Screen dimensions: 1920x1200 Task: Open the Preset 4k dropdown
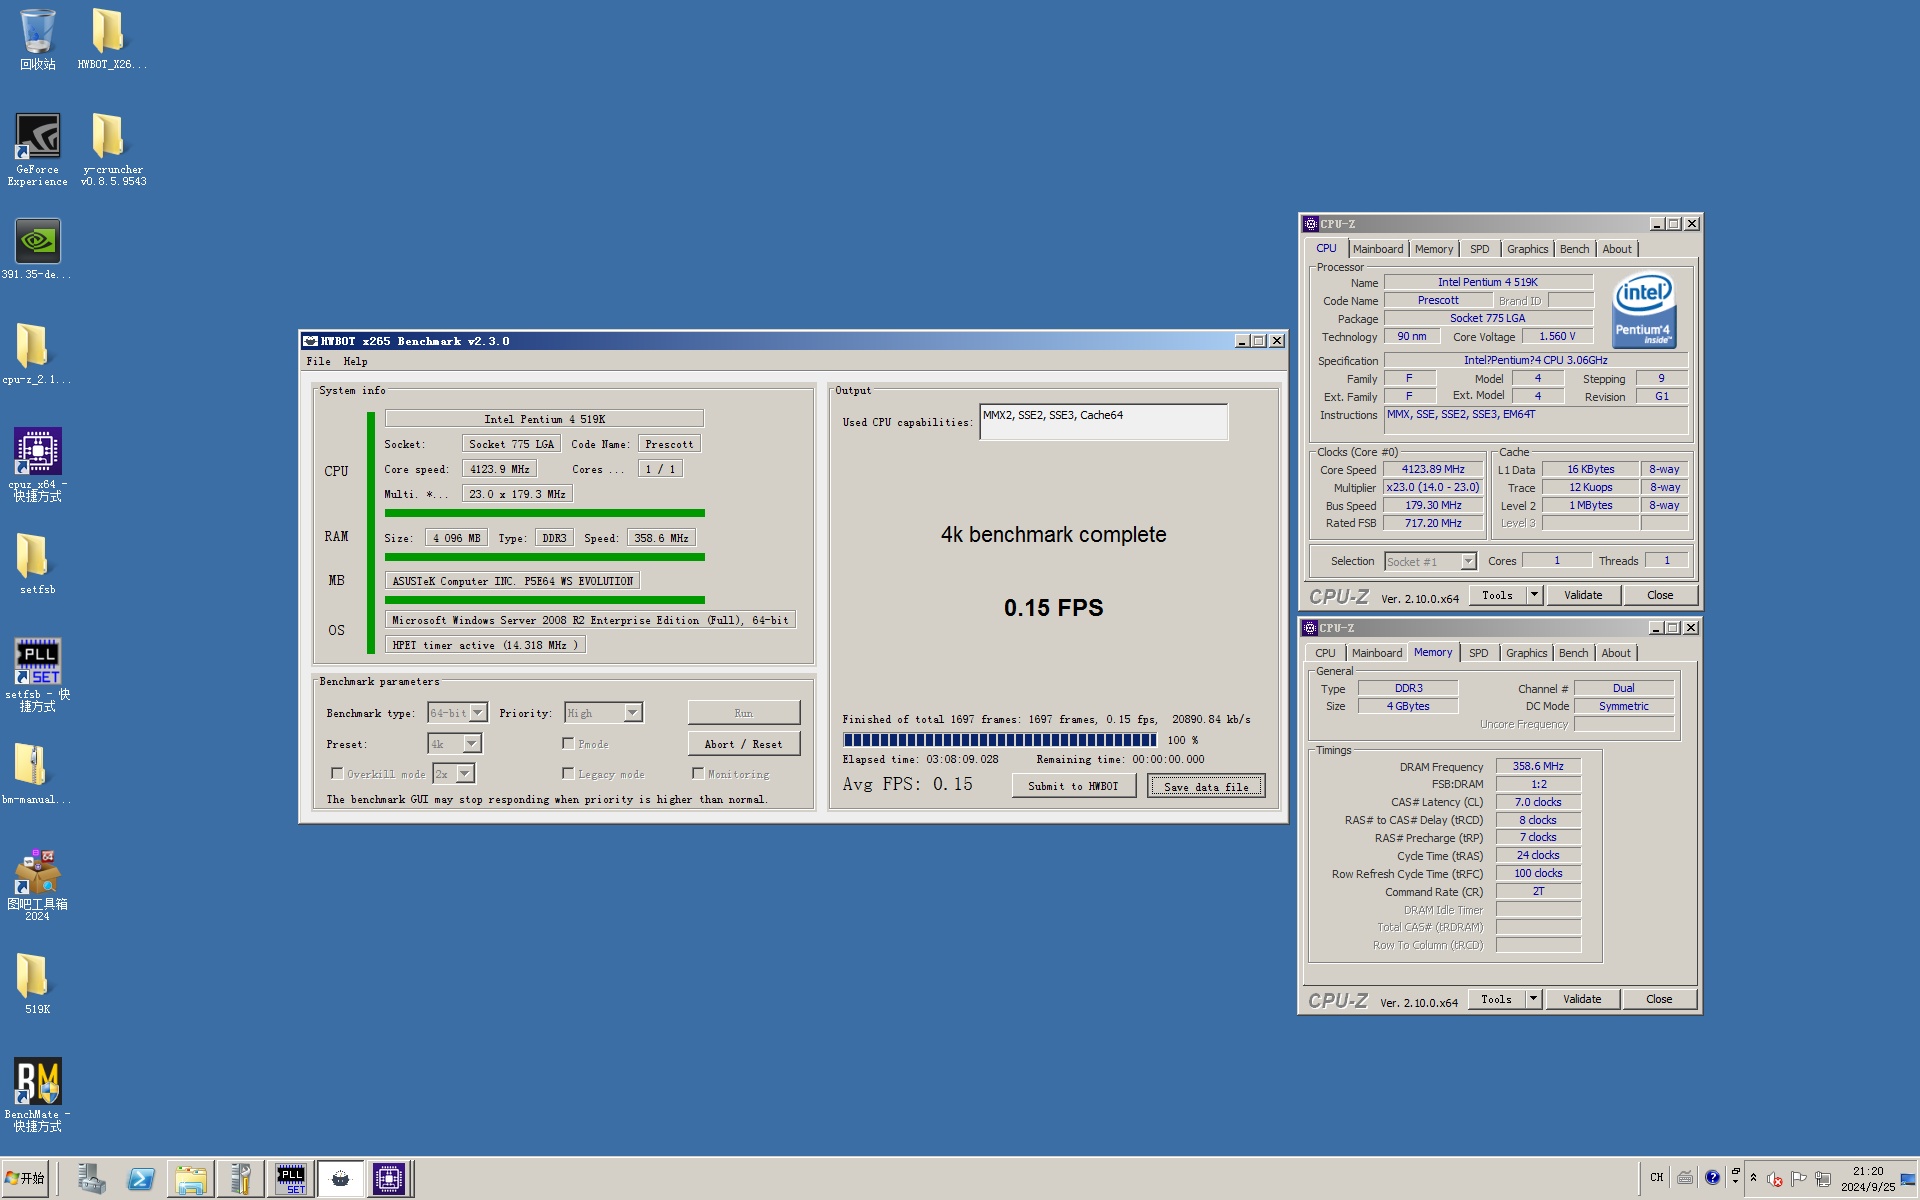coord(472,743)
